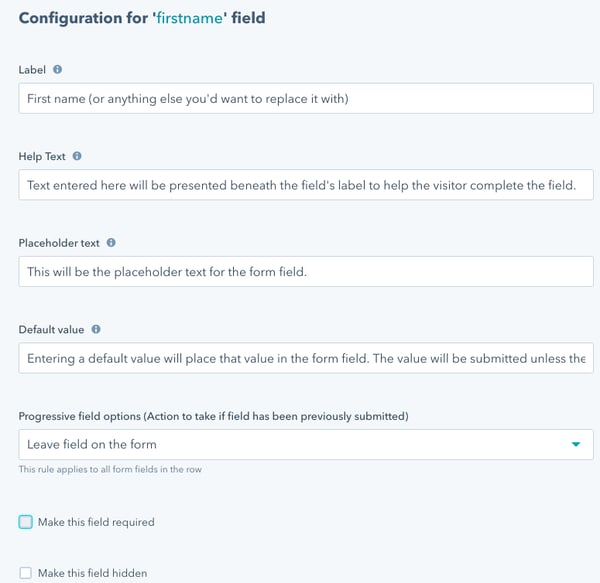Click into the Help Text input box
Viewport: 600px width, 583px height.
[x=305, y=185]
